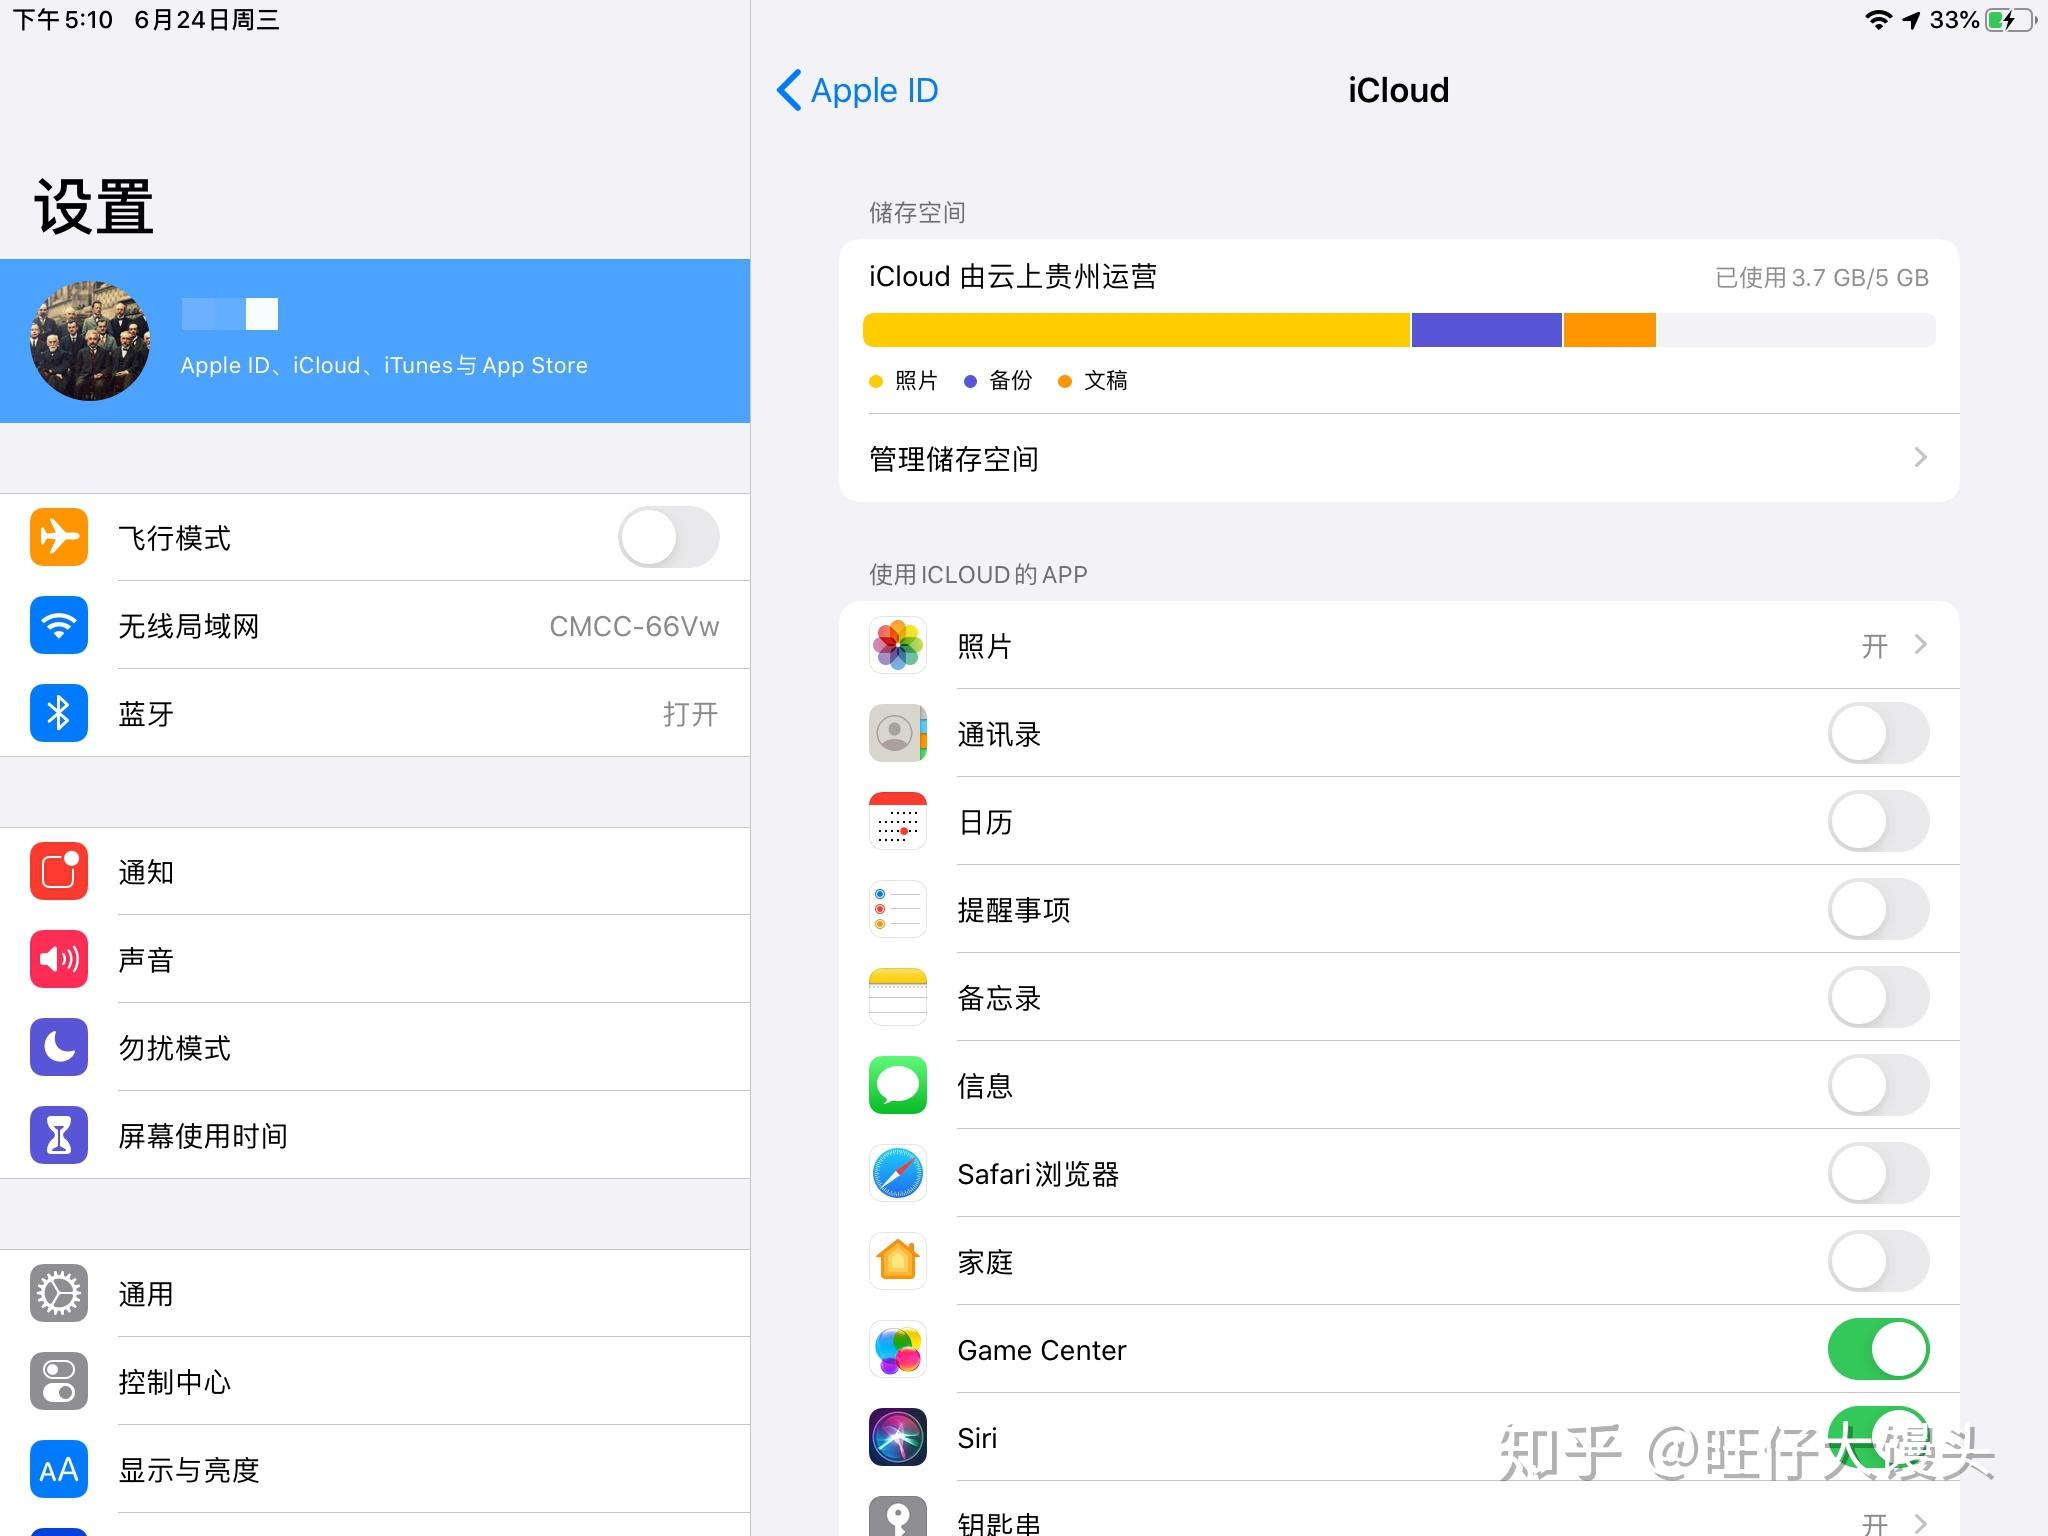Open the 通用 settings row

coord(375,1293)
